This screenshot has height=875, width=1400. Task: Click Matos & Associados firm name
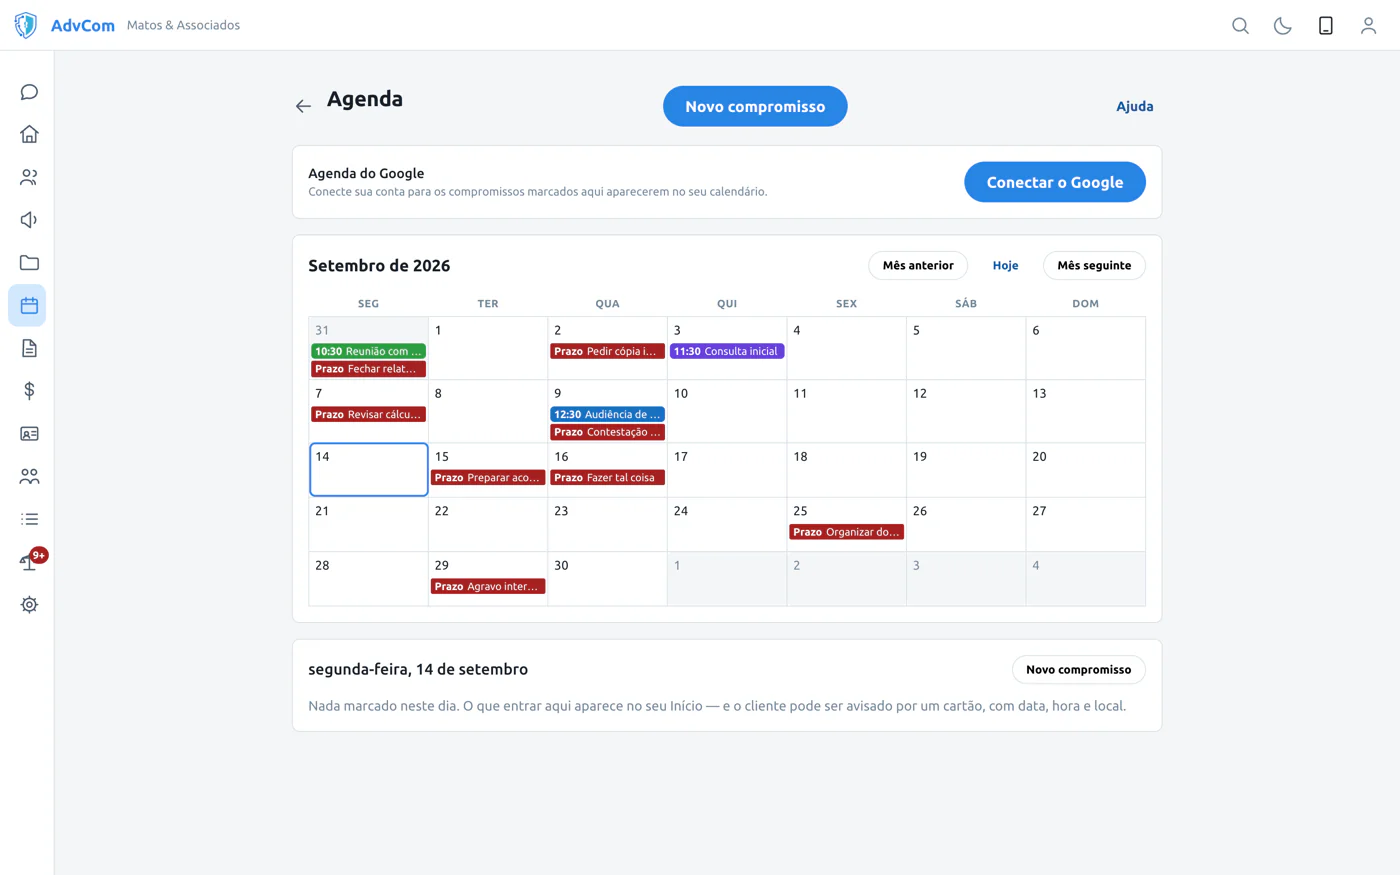coord(183,25)
